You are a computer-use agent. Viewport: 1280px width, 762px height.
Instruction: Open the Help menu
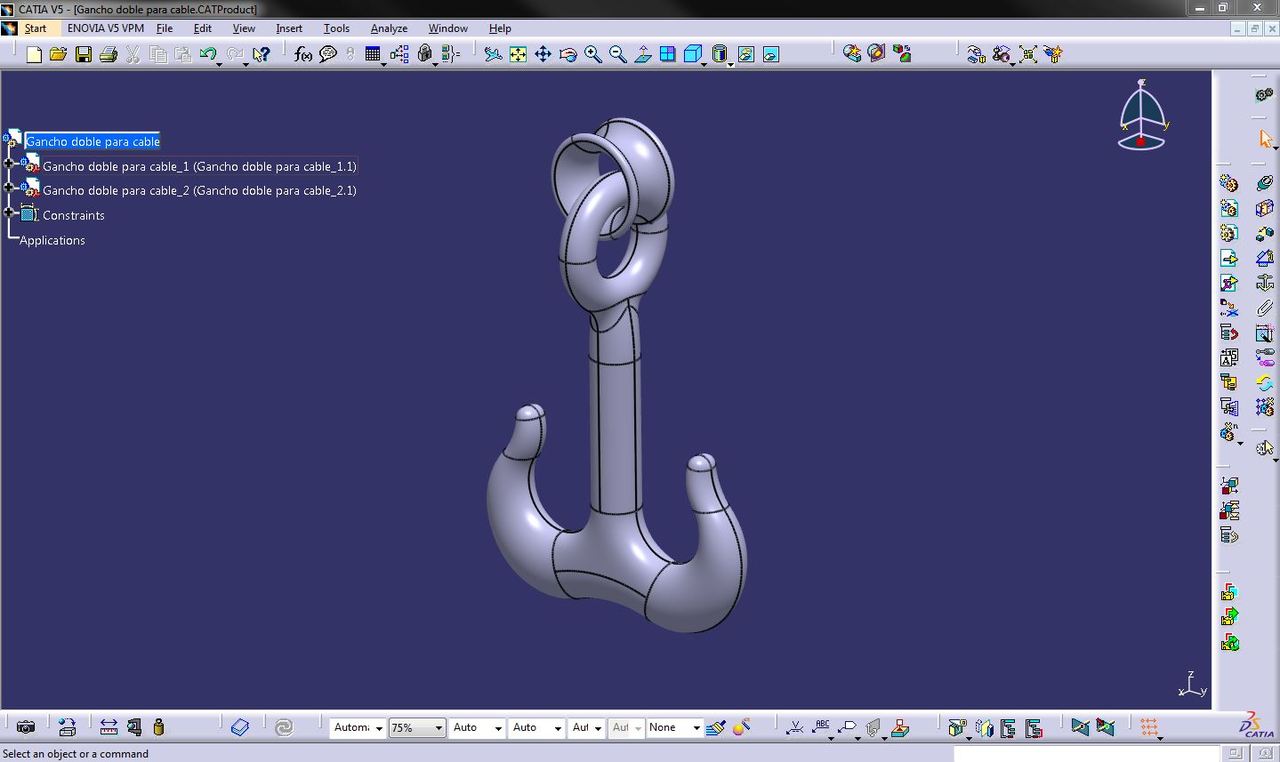pyautogui.click(x=500, y=28)
